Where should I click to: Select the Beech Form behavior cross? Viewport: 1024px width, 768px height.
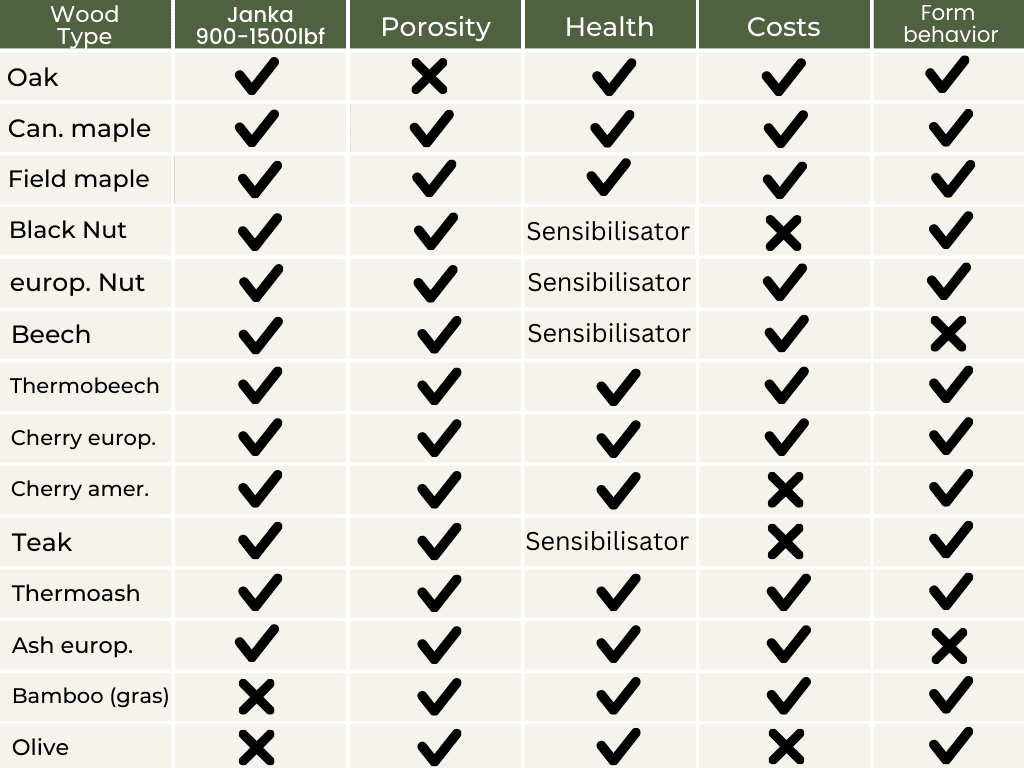pyautogui.click(x=948, y=334)
